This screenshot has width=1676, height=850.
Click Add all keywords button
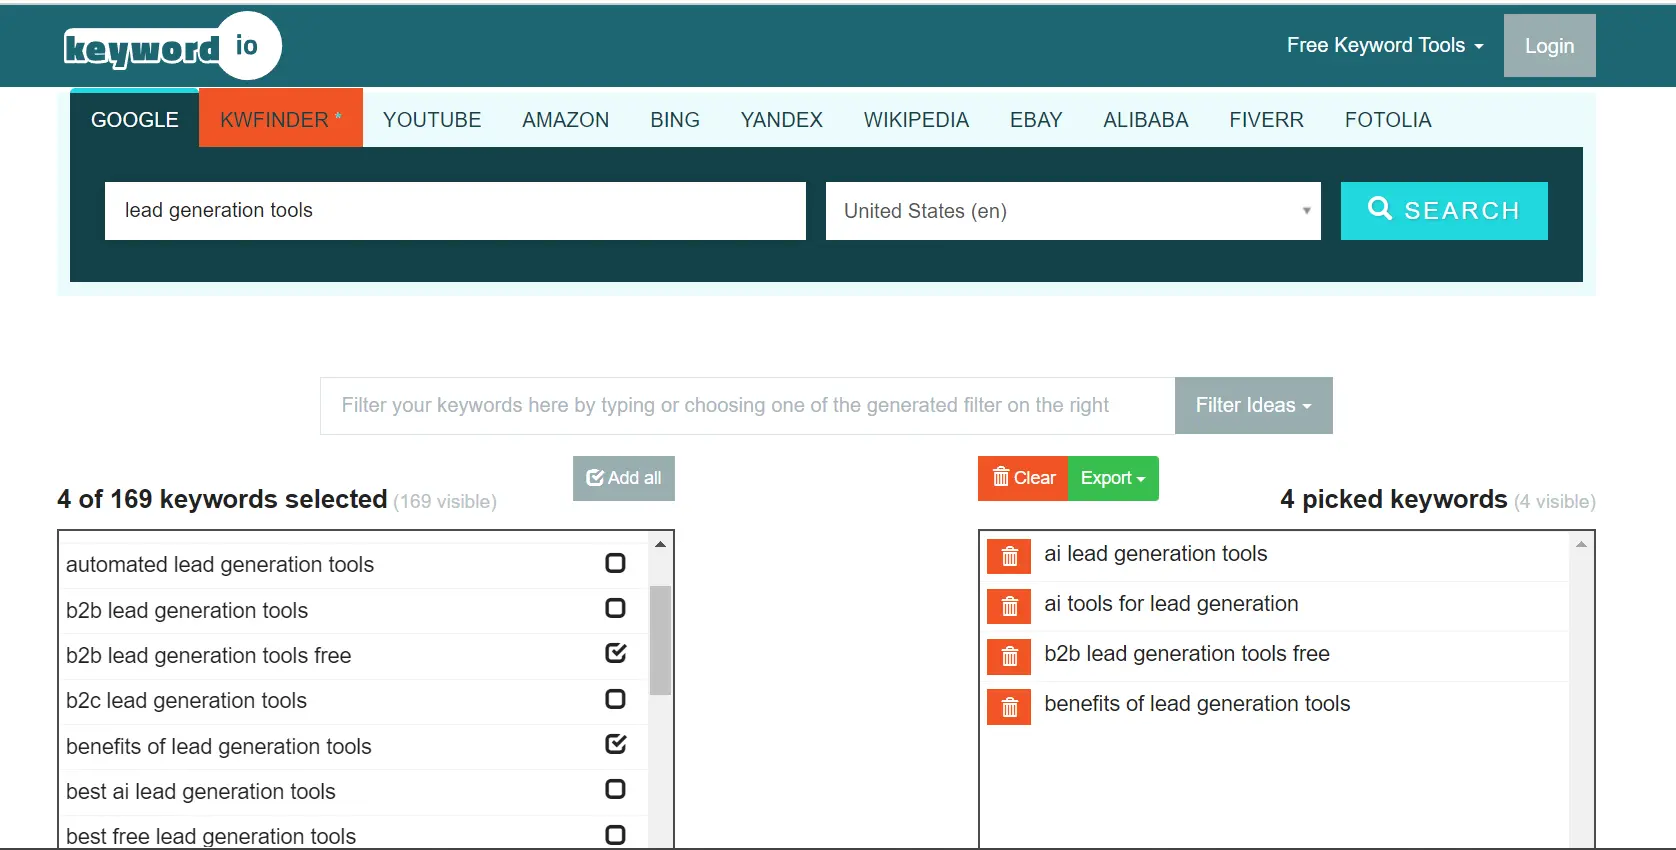[x=624, y=478]
